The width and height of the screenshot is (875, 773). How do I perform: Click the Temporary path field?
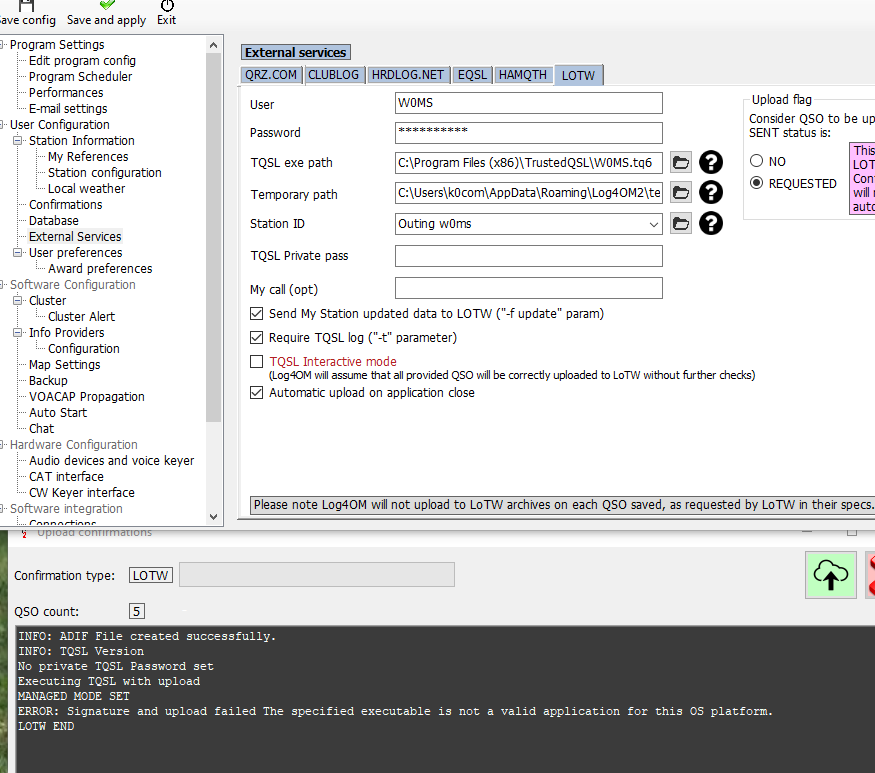tap(528, 193)
